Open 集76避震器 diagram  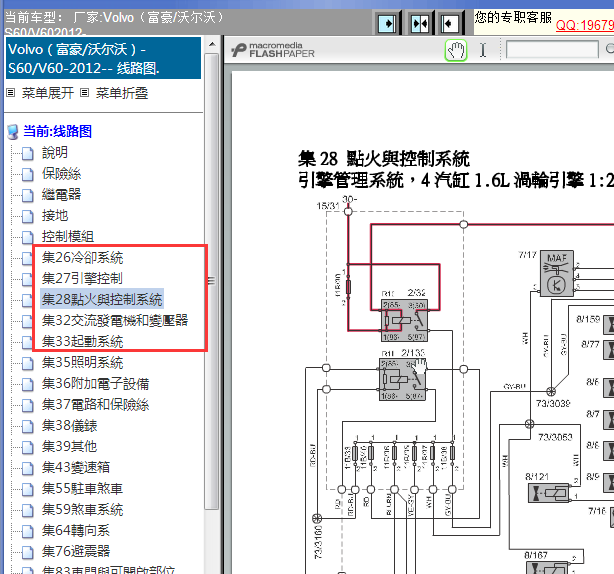[76, 551]
